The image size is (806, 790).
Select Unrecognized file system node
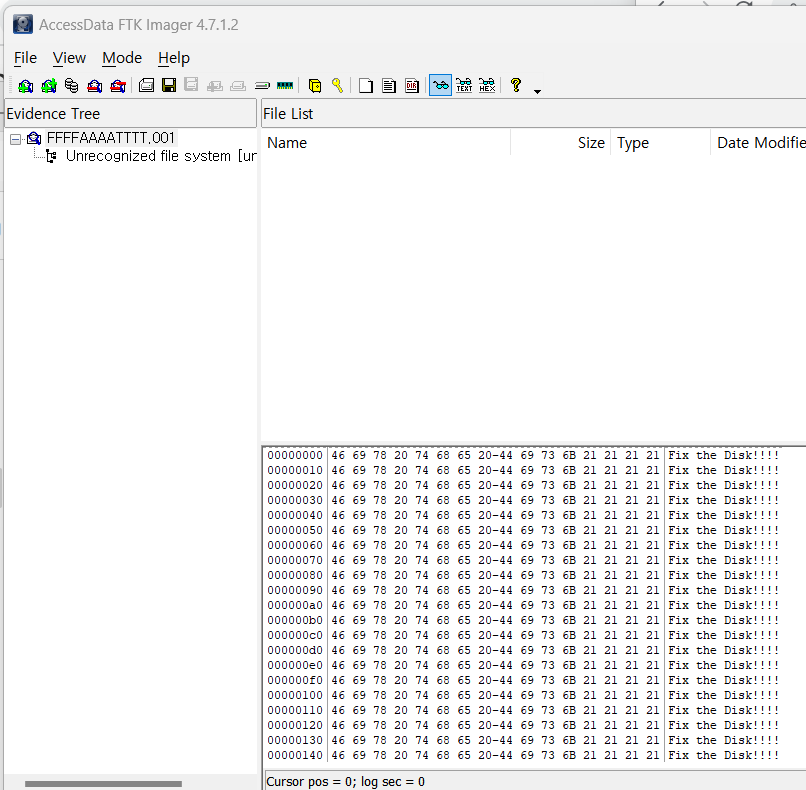pyautogui.click(x=161, y=156)
